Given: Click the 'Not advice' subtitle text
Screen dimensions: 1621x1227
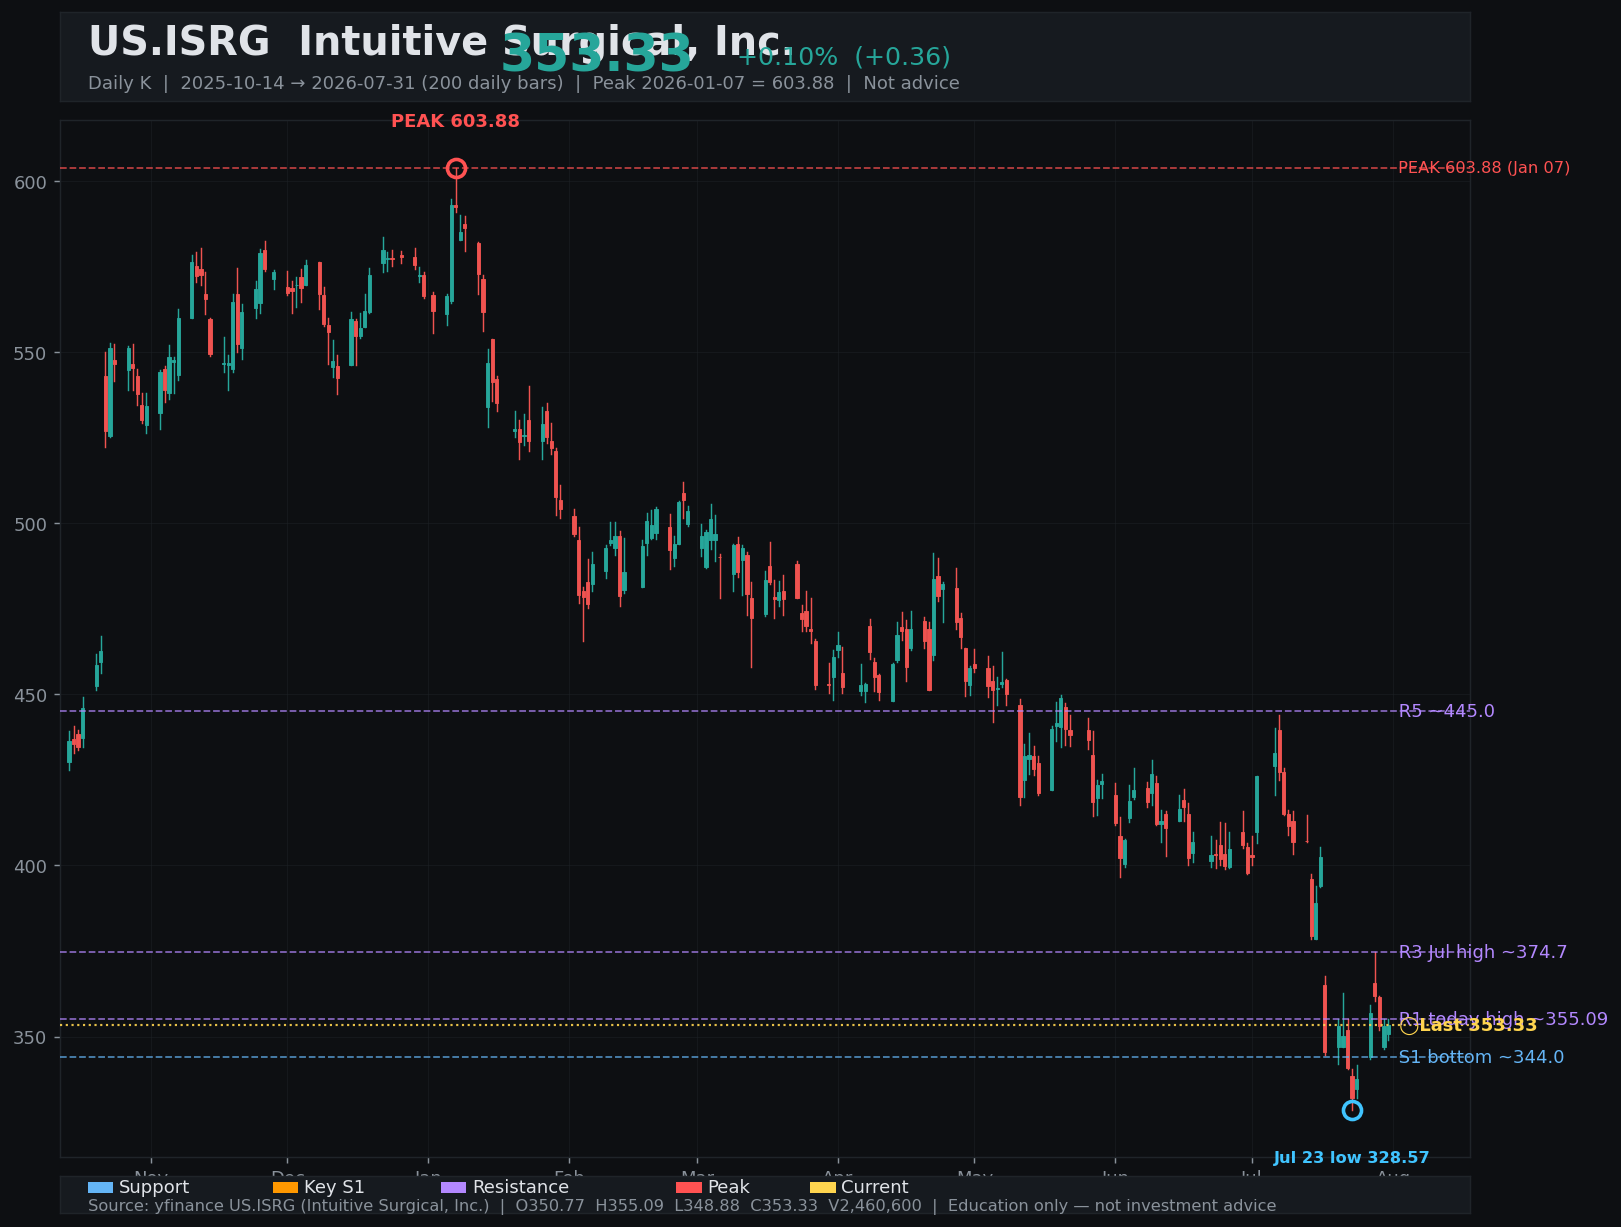Looking at the screenshot, I should click(911, 83).
